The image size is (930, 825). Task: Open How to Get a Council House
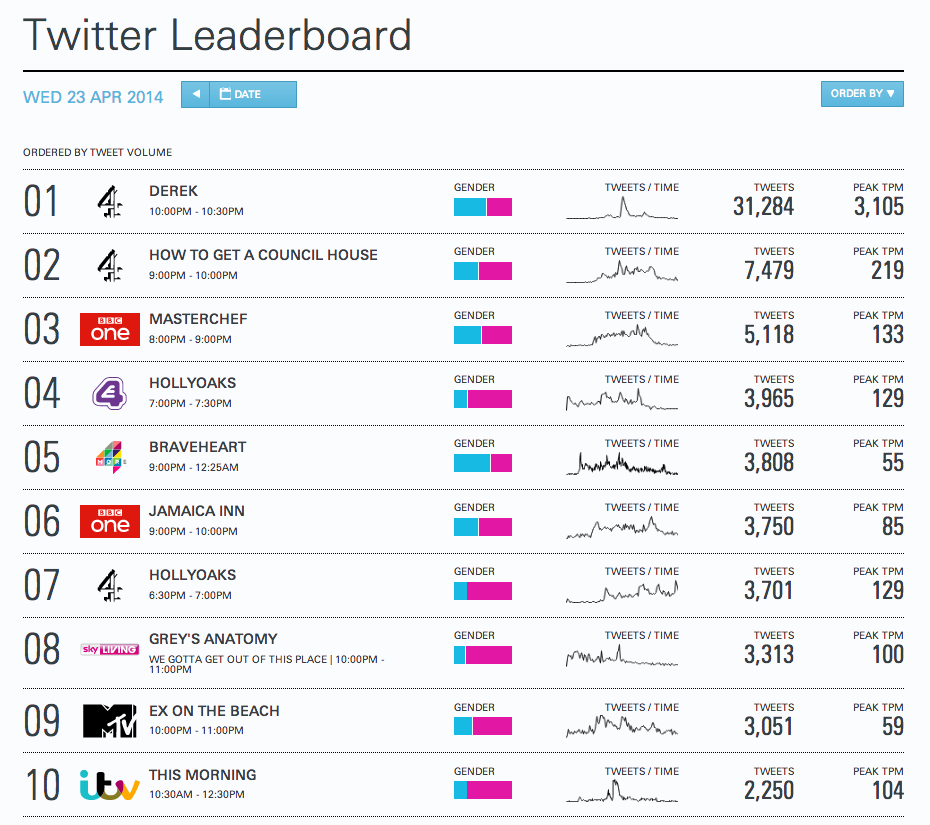point(263,255)
